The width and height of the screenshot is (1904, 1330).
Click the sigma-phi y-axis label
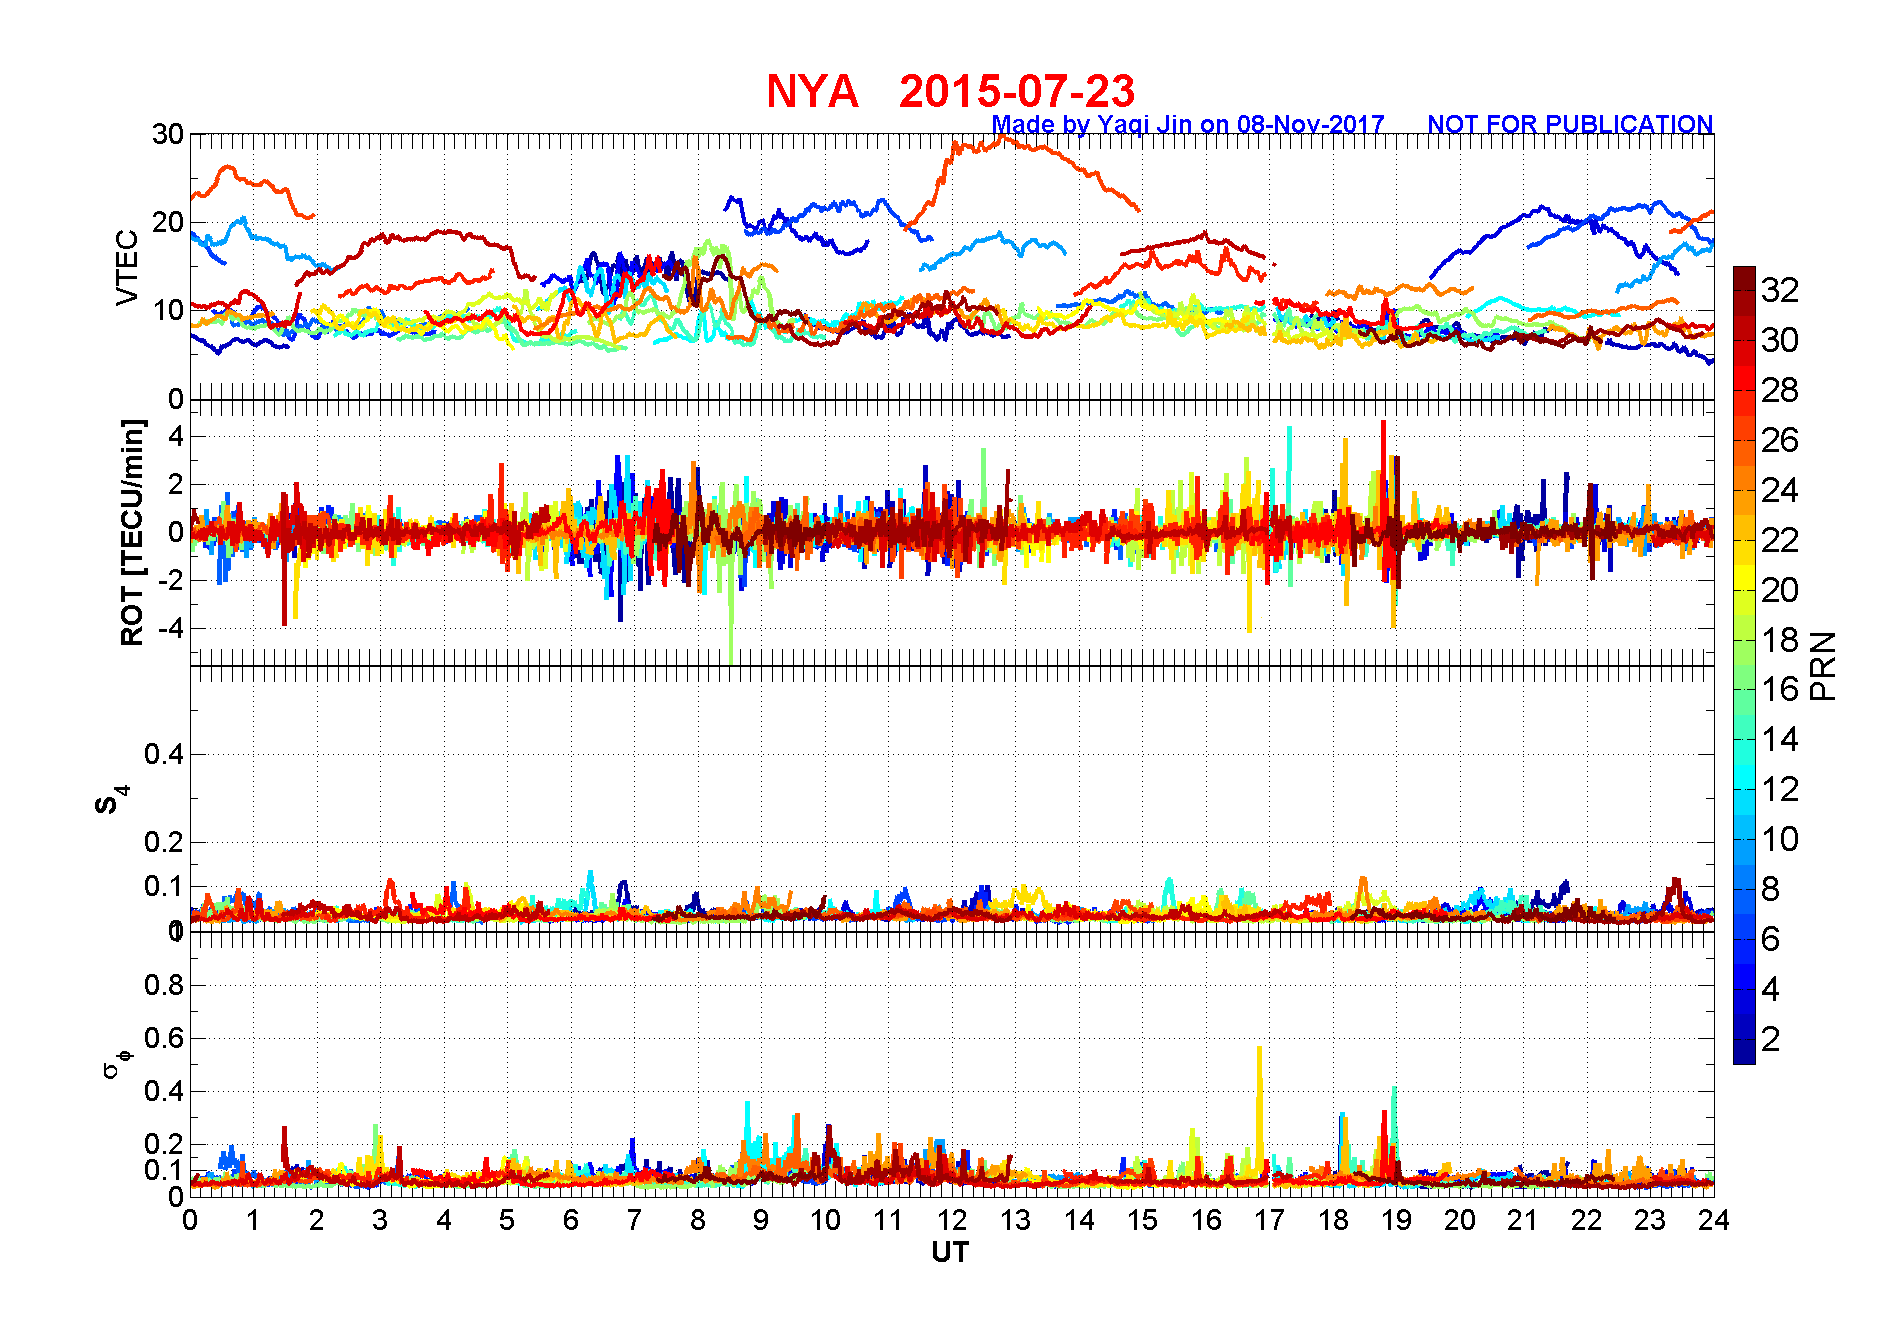click(117, 1062)
